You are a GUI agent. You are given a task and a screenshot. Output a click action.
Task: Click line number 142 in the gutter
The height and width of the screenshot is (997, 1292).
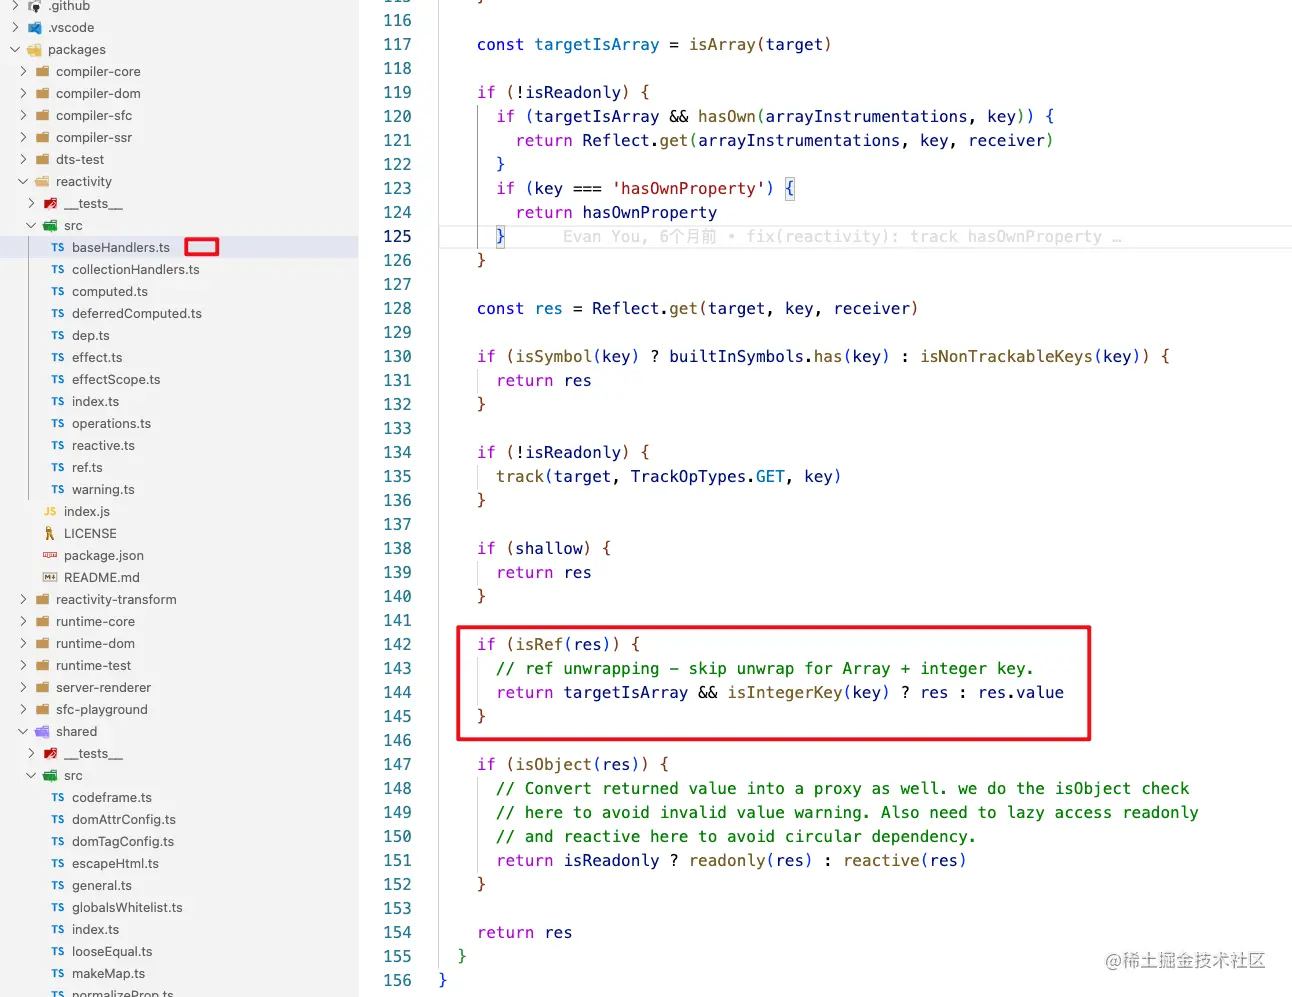point(397,645)
